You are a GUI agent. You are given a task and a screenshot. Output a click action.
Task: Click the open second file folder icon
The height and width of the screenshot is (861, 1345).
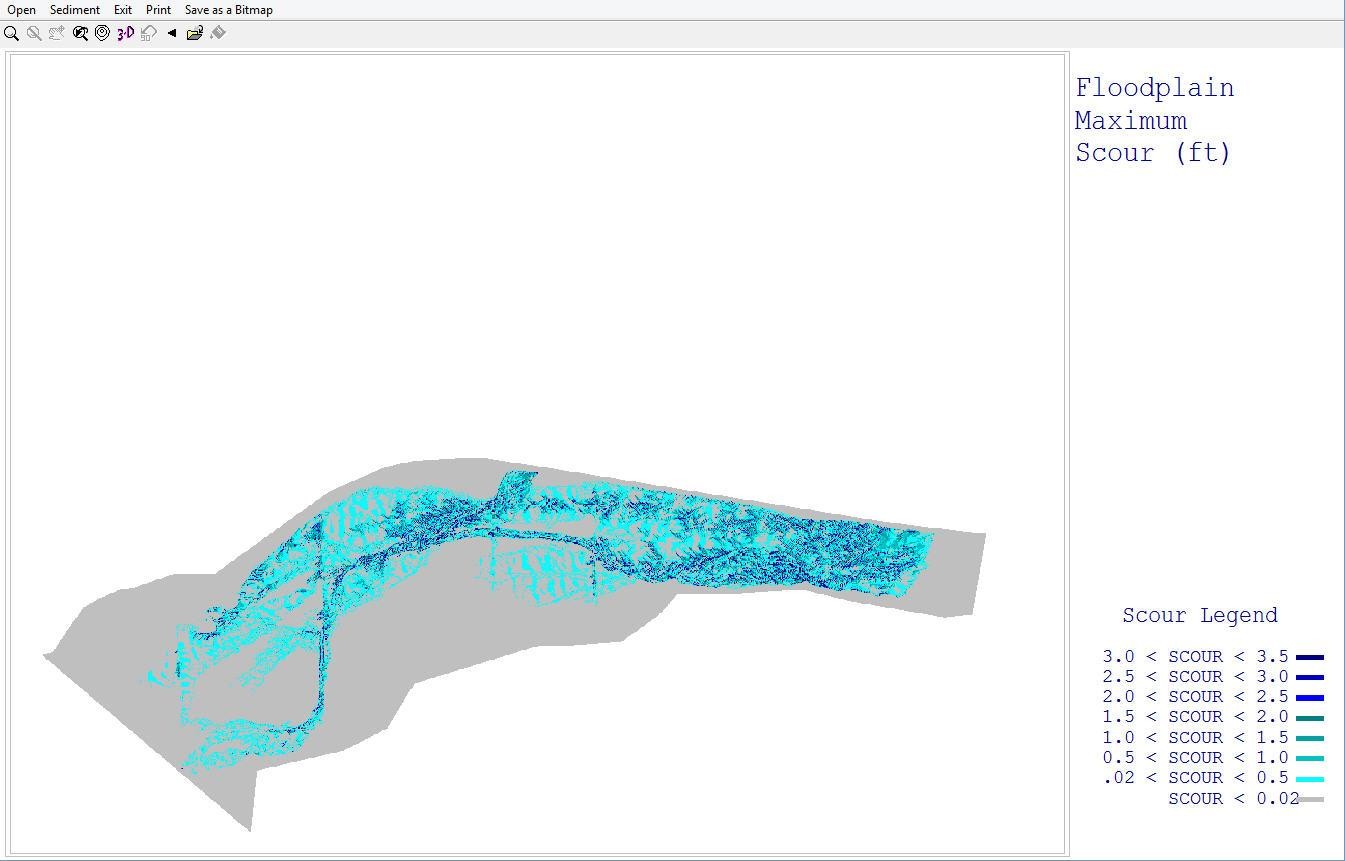195,33
